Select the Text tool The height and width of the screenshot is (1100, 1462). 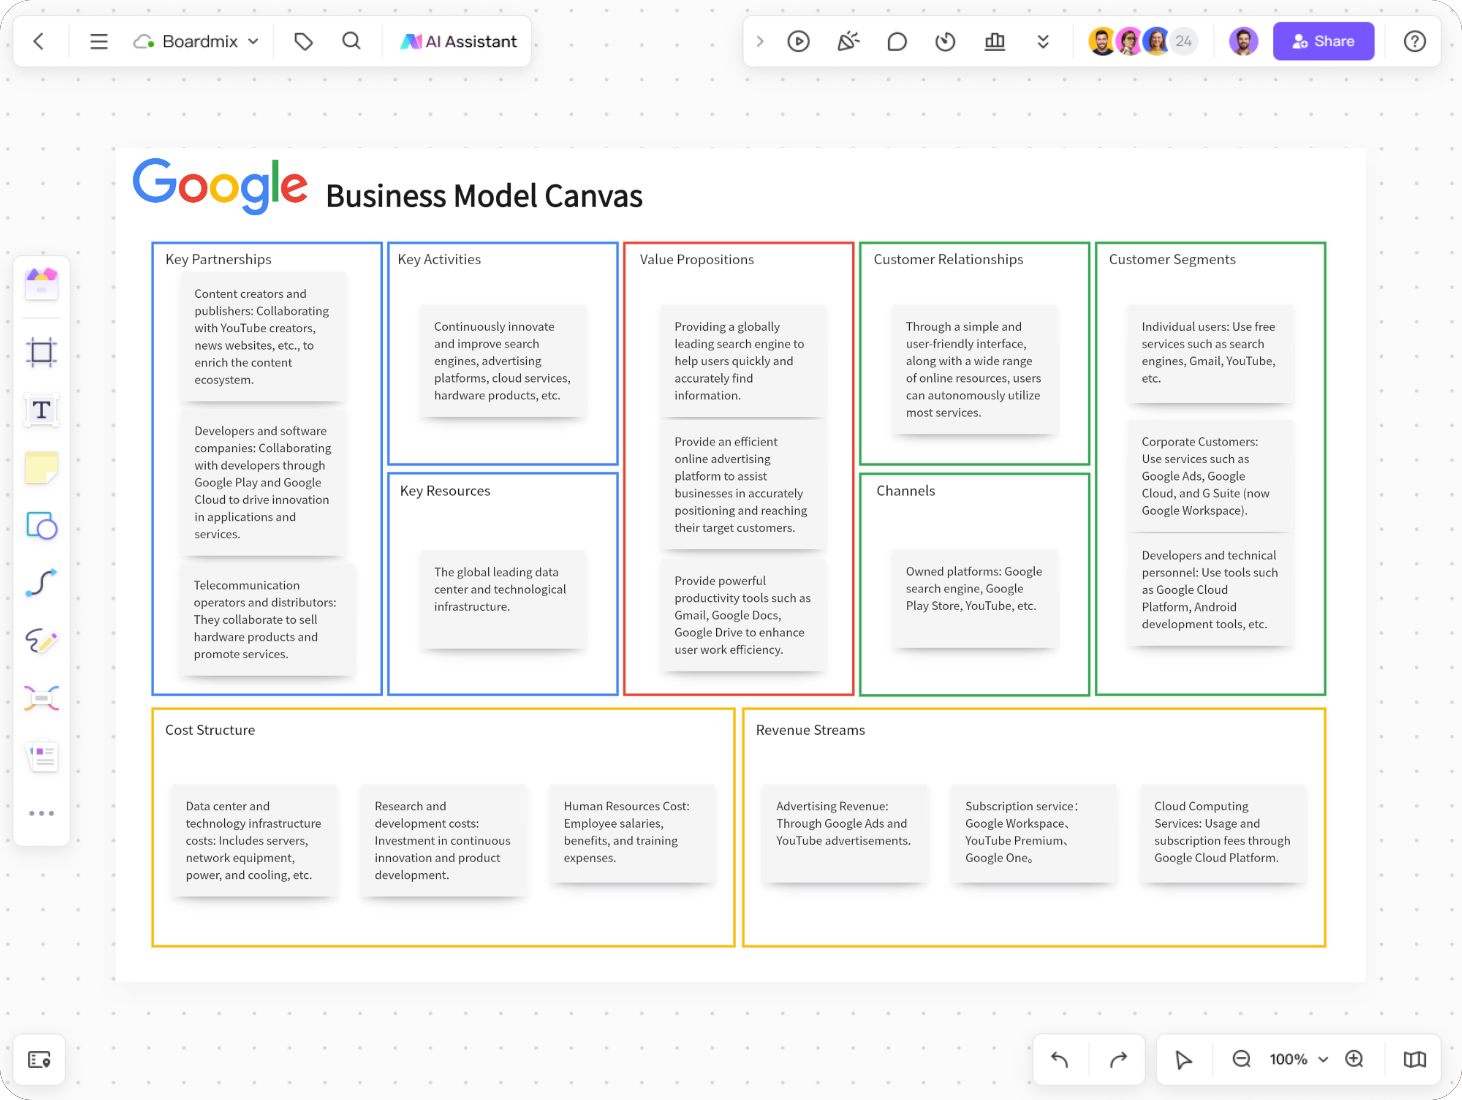(42, 410)
